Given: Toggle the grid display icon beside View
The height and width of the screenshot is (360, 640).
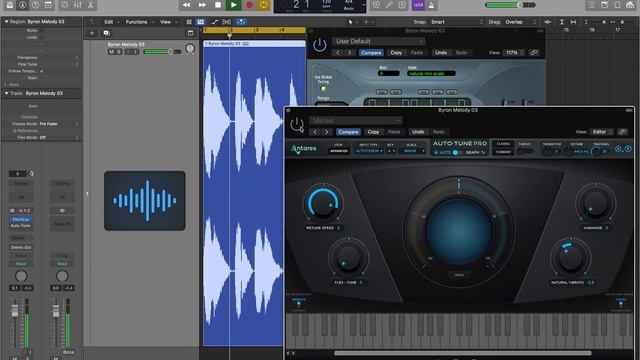Looking at the screenshot, I should (x=189, y=22).
